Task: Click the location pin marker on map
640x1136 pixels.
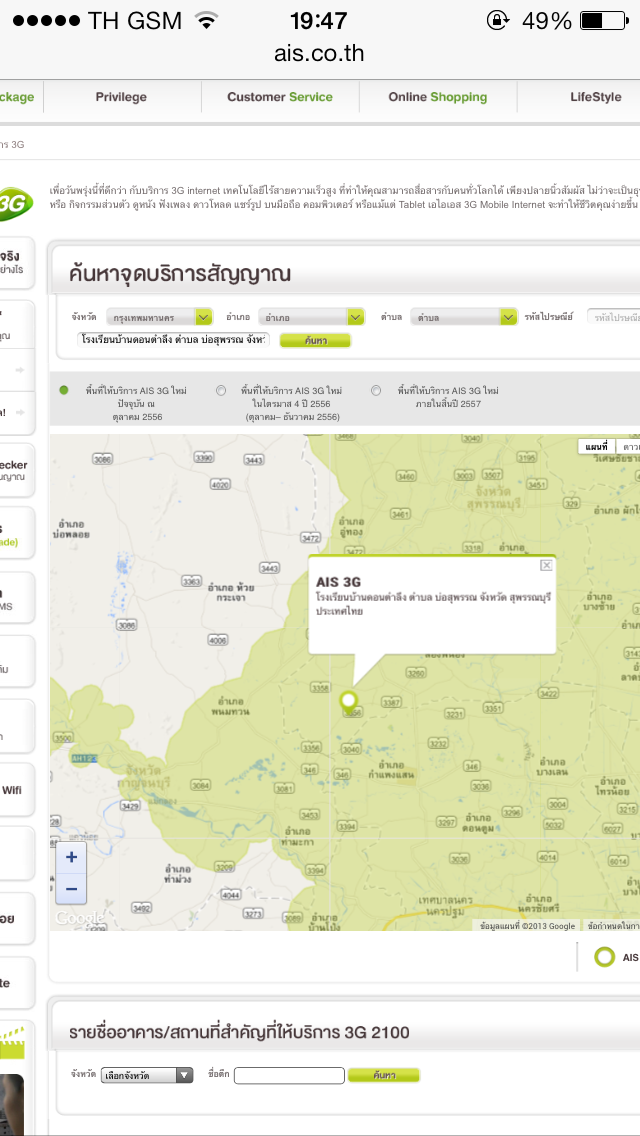Action: point(349,701)
